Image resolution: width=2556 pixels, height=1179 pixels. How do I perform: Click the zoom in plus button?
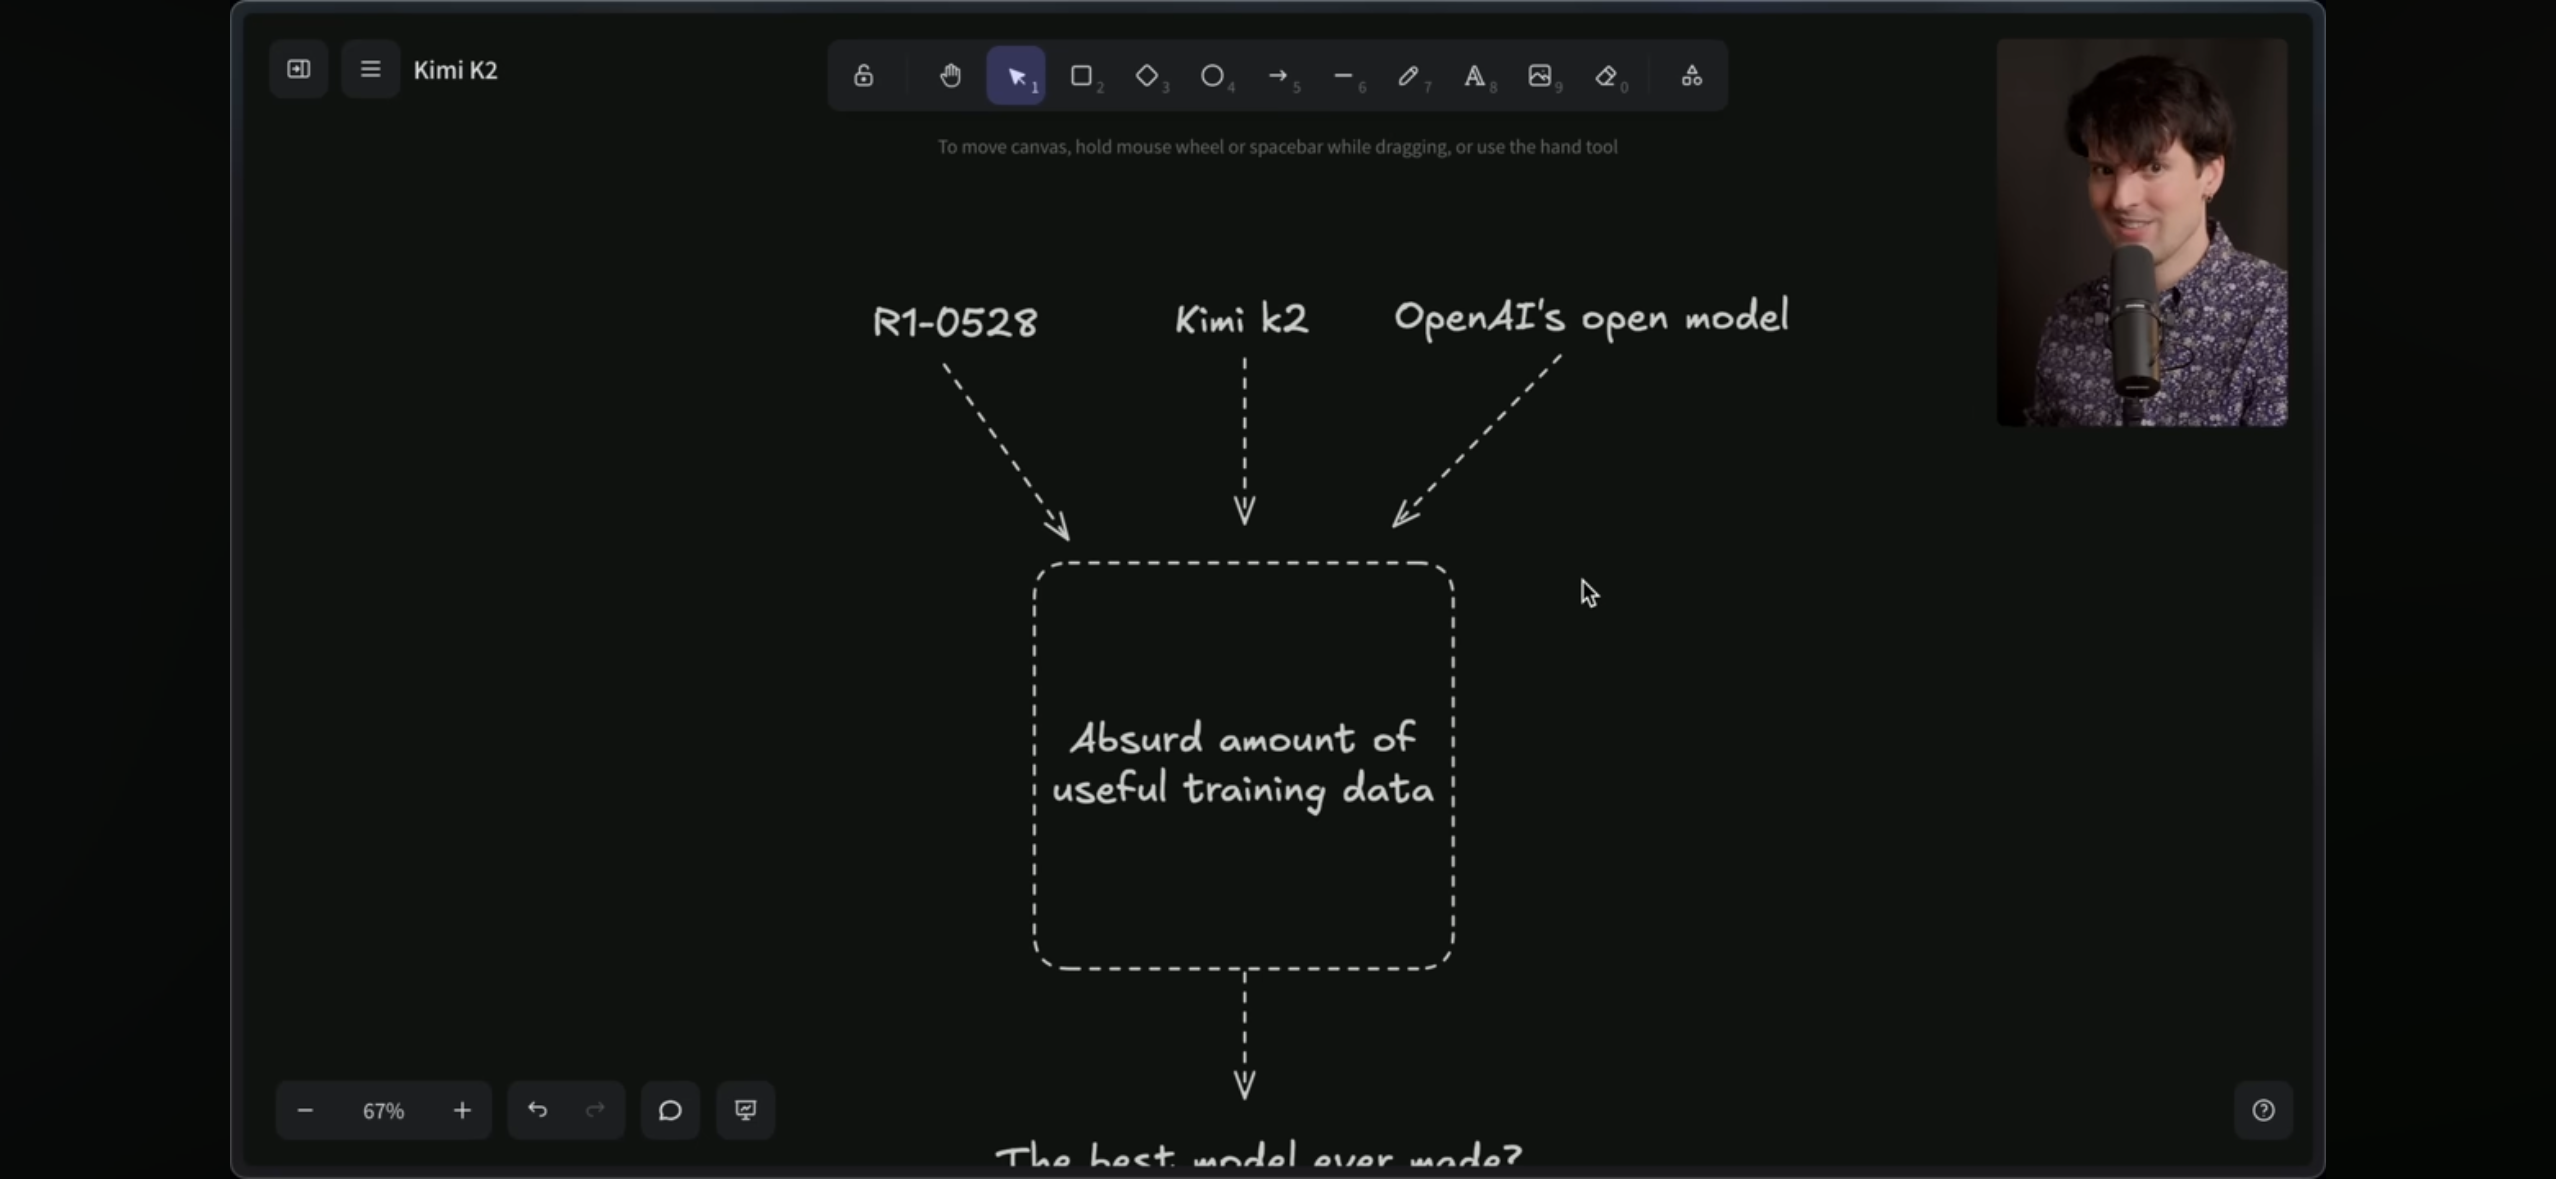tap(462, 1110)
